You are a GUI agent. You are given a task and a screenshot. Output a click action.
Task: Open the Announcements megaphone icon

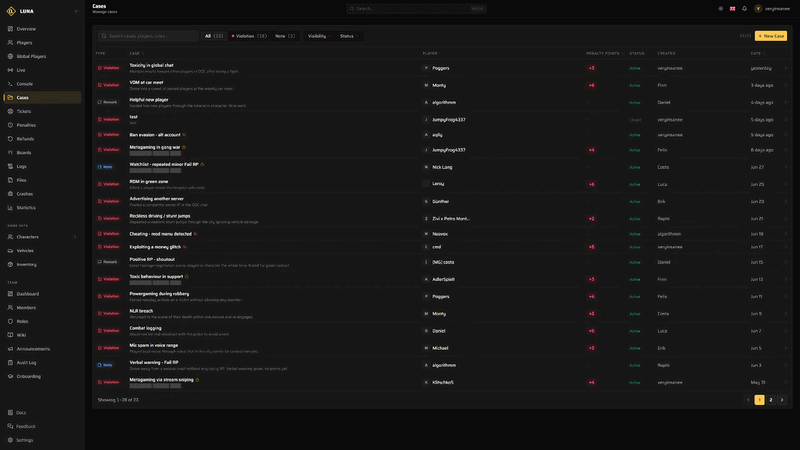(x=10, y=349)
